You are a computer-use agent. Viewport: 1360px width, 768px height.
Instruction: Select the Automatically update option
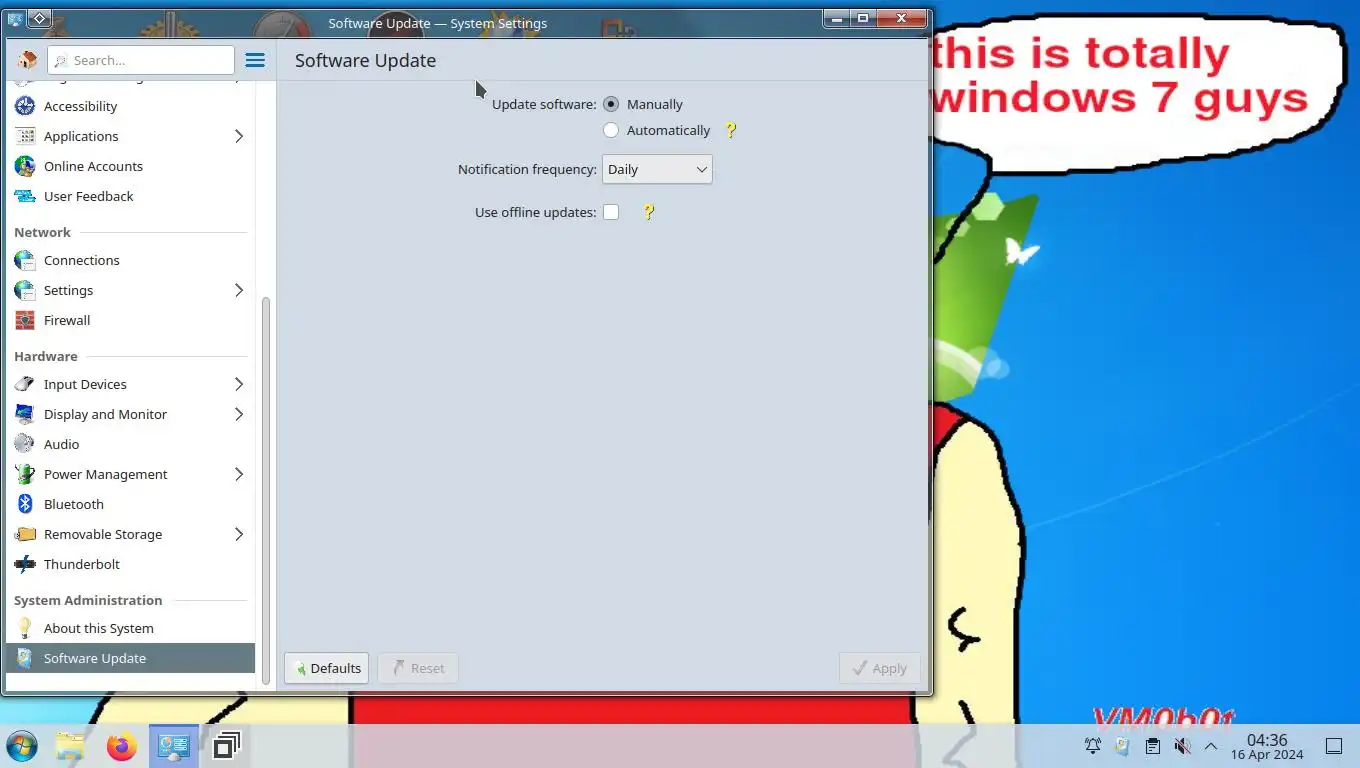tap(611, 130)
